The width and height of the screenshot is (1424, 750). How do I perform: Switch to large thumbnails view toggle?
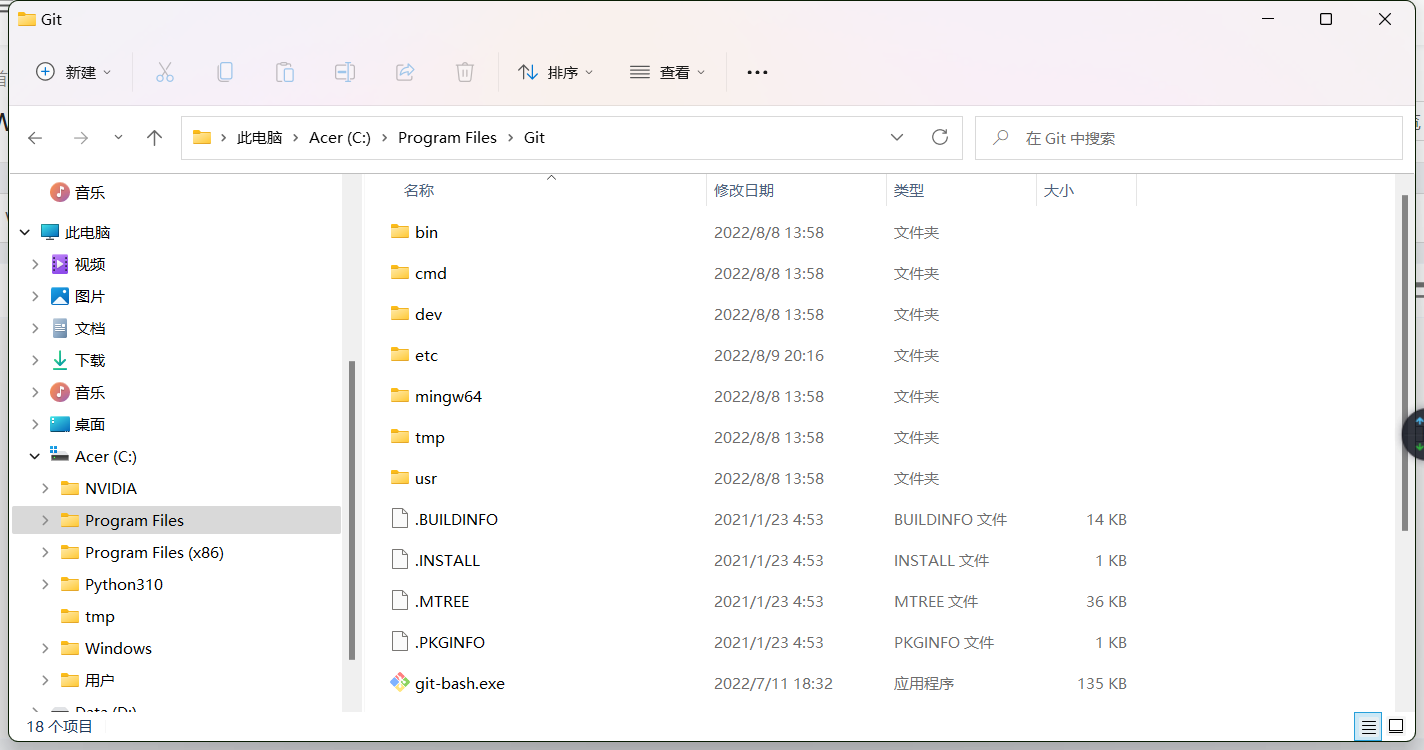coord(1396,726)
